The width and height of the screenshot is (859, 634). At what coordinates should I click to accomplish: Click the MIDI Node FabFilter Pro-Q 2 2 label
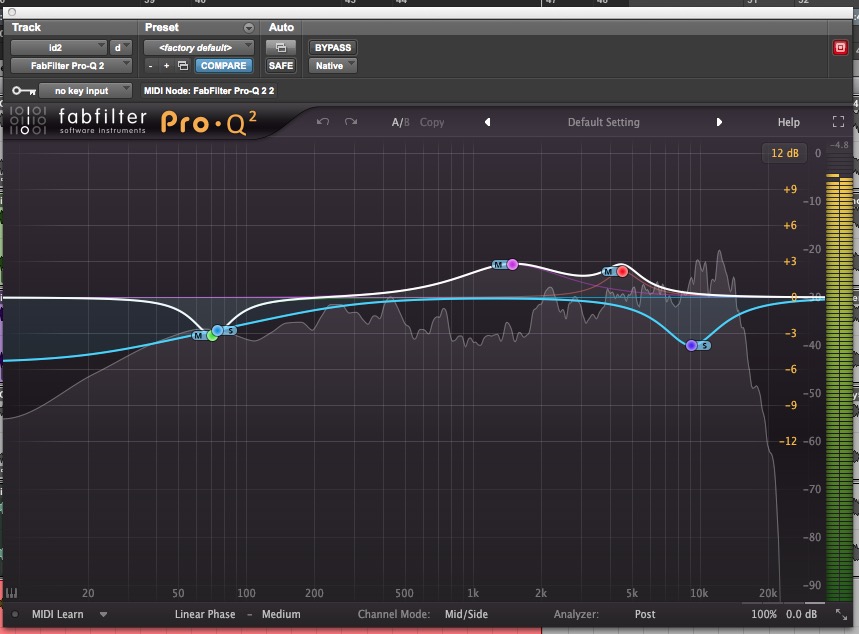tap(209, 90)
